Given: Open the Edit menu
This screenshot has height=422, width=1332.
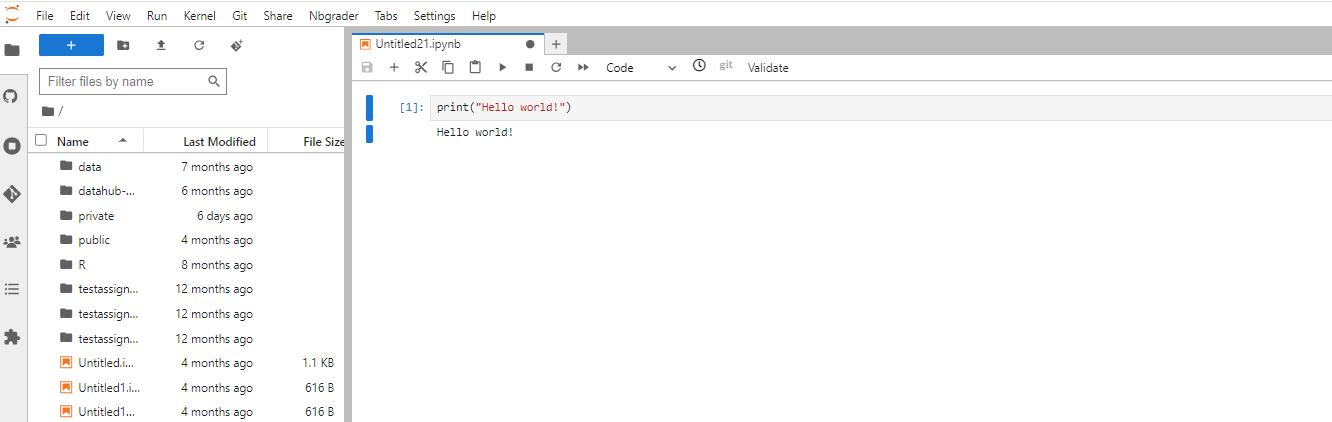Looking at the screenshot, I should (x=80, y=16).
